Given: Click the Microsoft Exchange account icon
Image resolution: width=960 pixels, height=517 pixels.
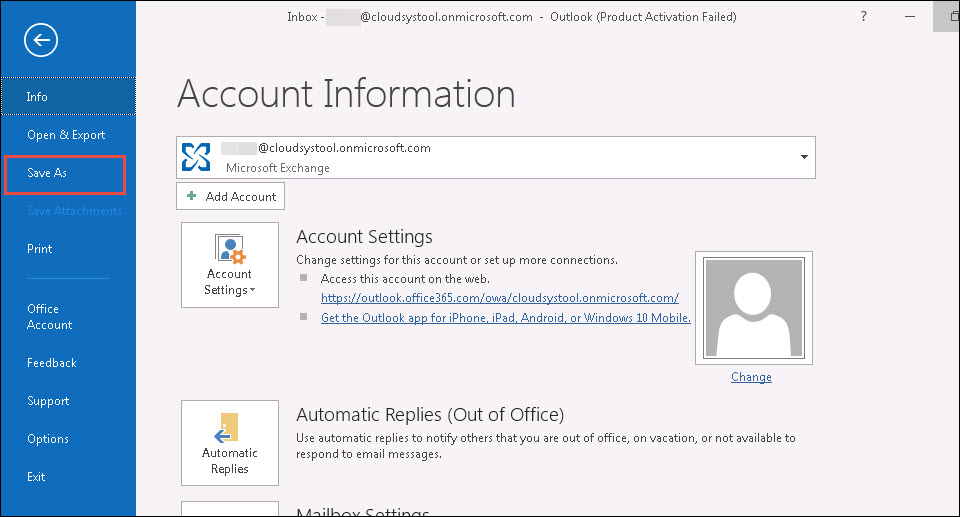Looking at the screenshot, I should 196,157.
